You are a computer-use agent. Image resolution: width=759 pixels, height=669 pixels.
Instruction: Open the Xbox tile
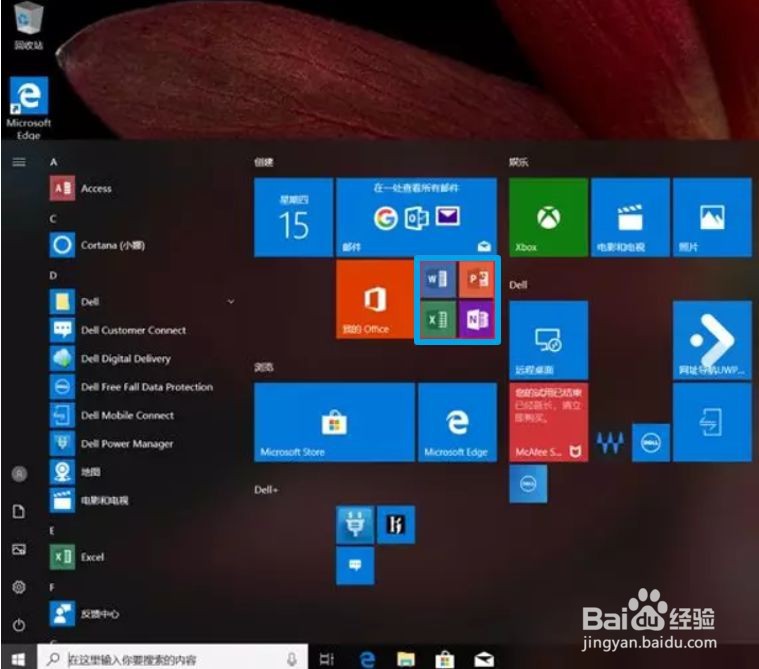point(548,217)
